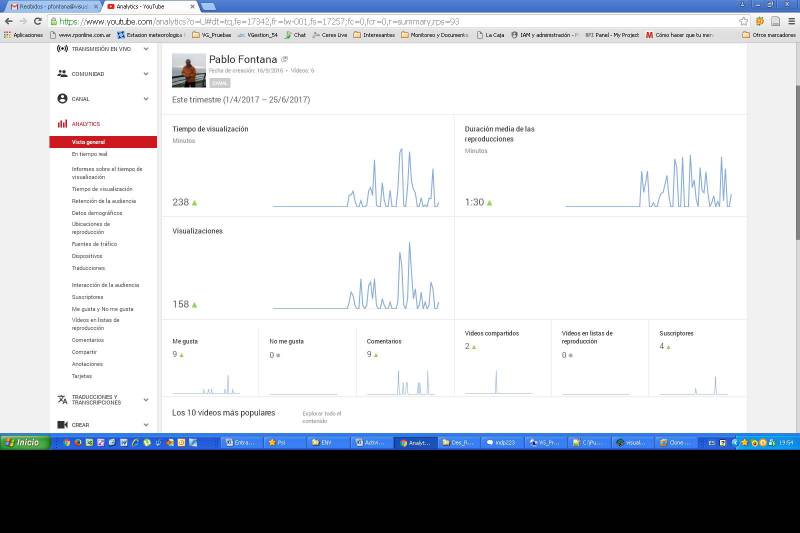Expand the Comunidad section chevron

[x=146, y=73]
